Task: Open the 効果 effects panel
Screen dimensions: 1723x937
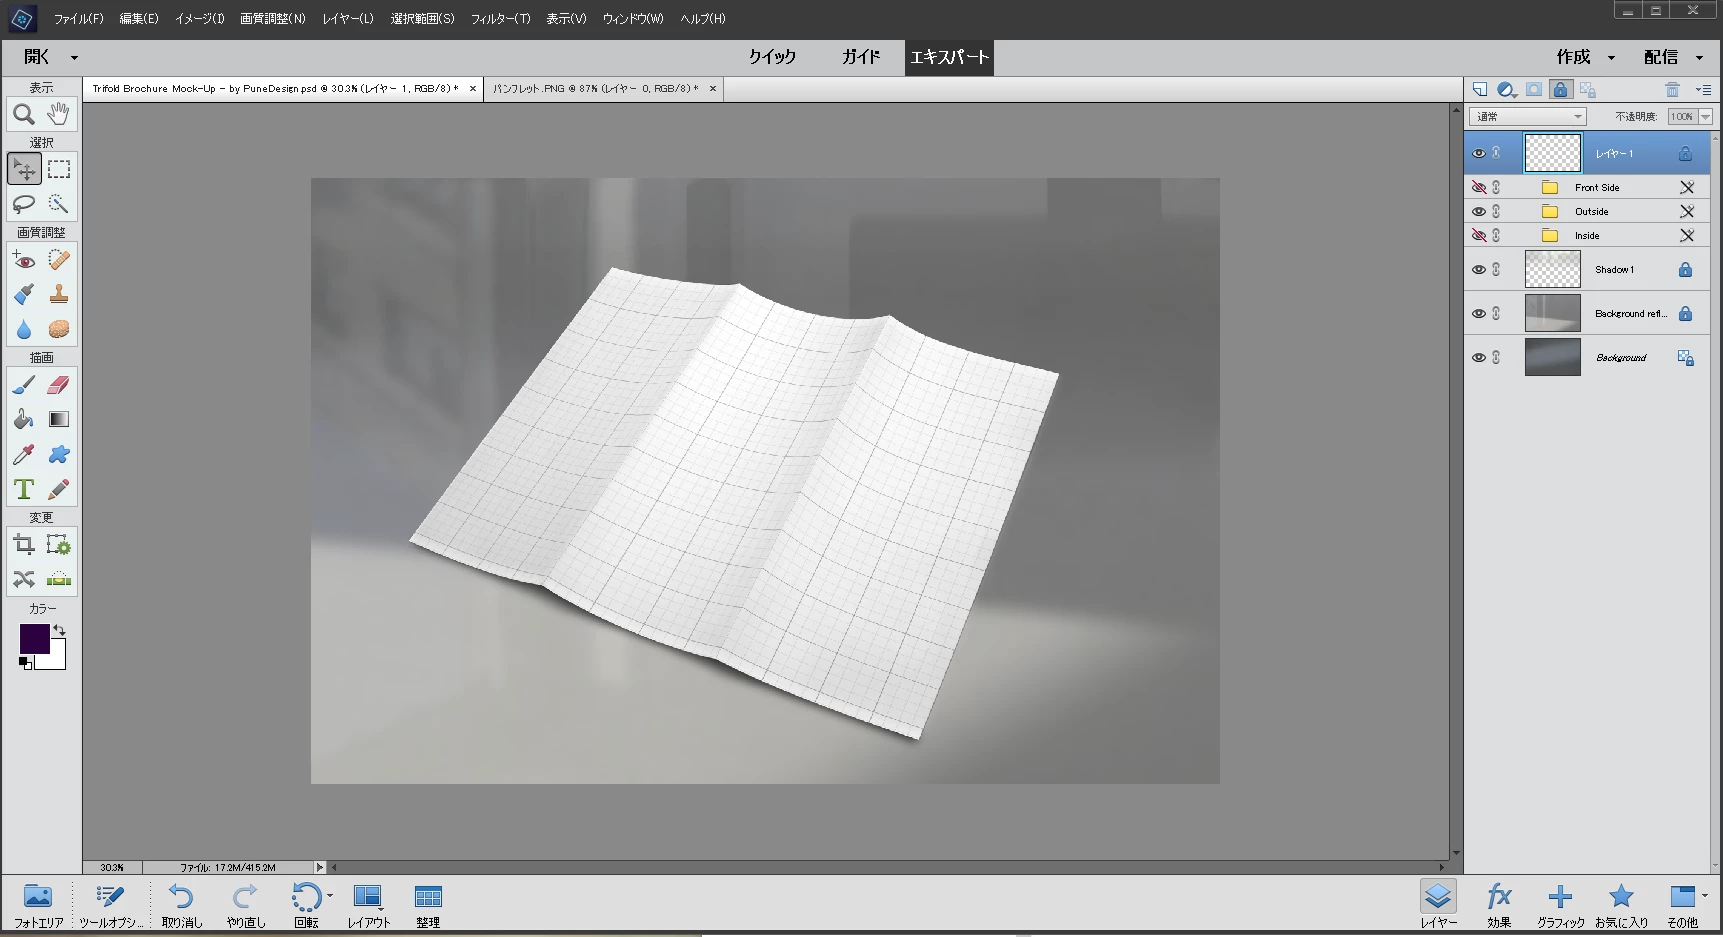Action: tap(1498, 905)
